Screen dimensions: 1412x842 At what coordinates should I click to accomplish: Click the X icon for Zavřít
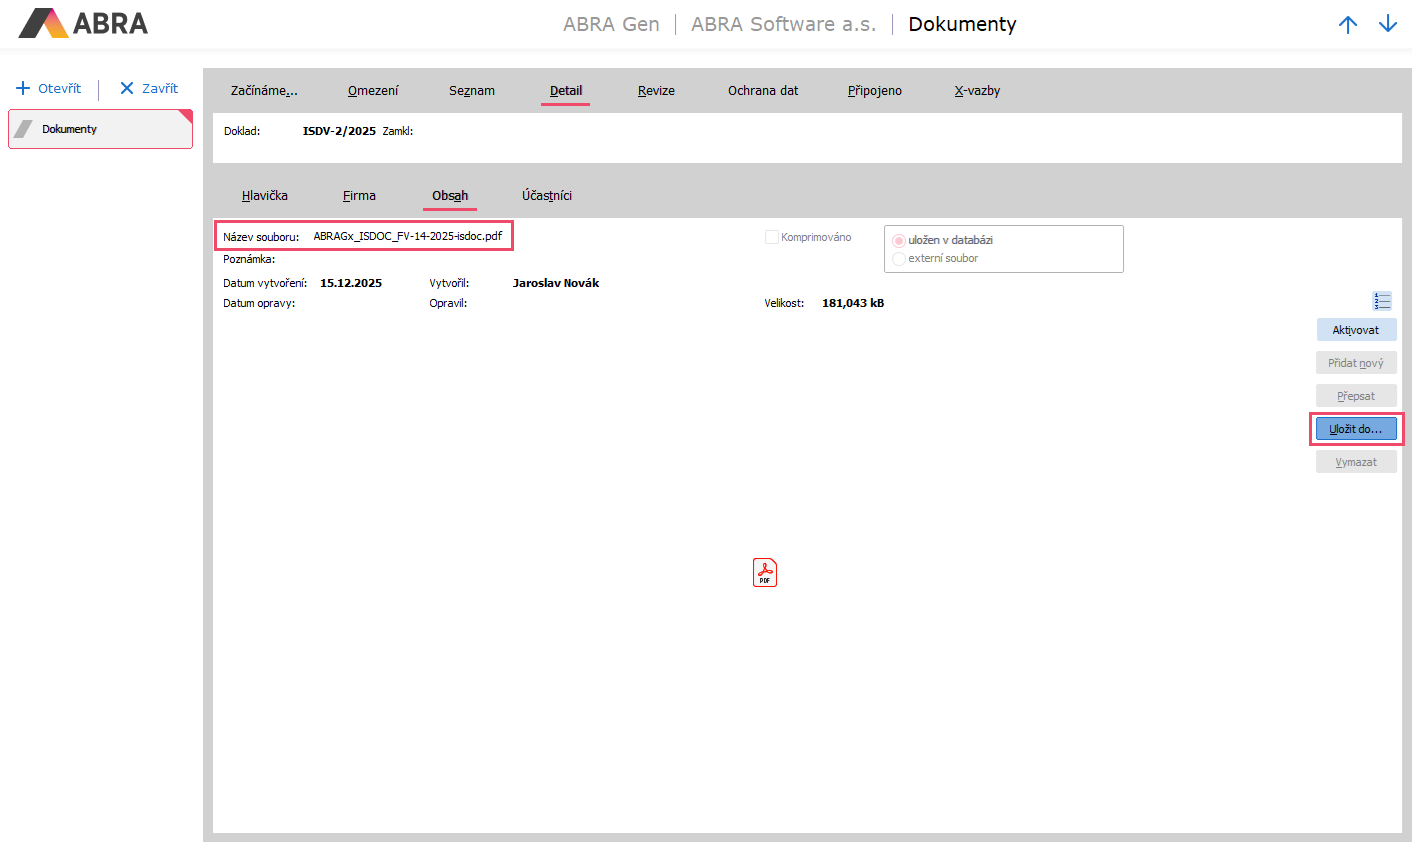click(127, 88)
